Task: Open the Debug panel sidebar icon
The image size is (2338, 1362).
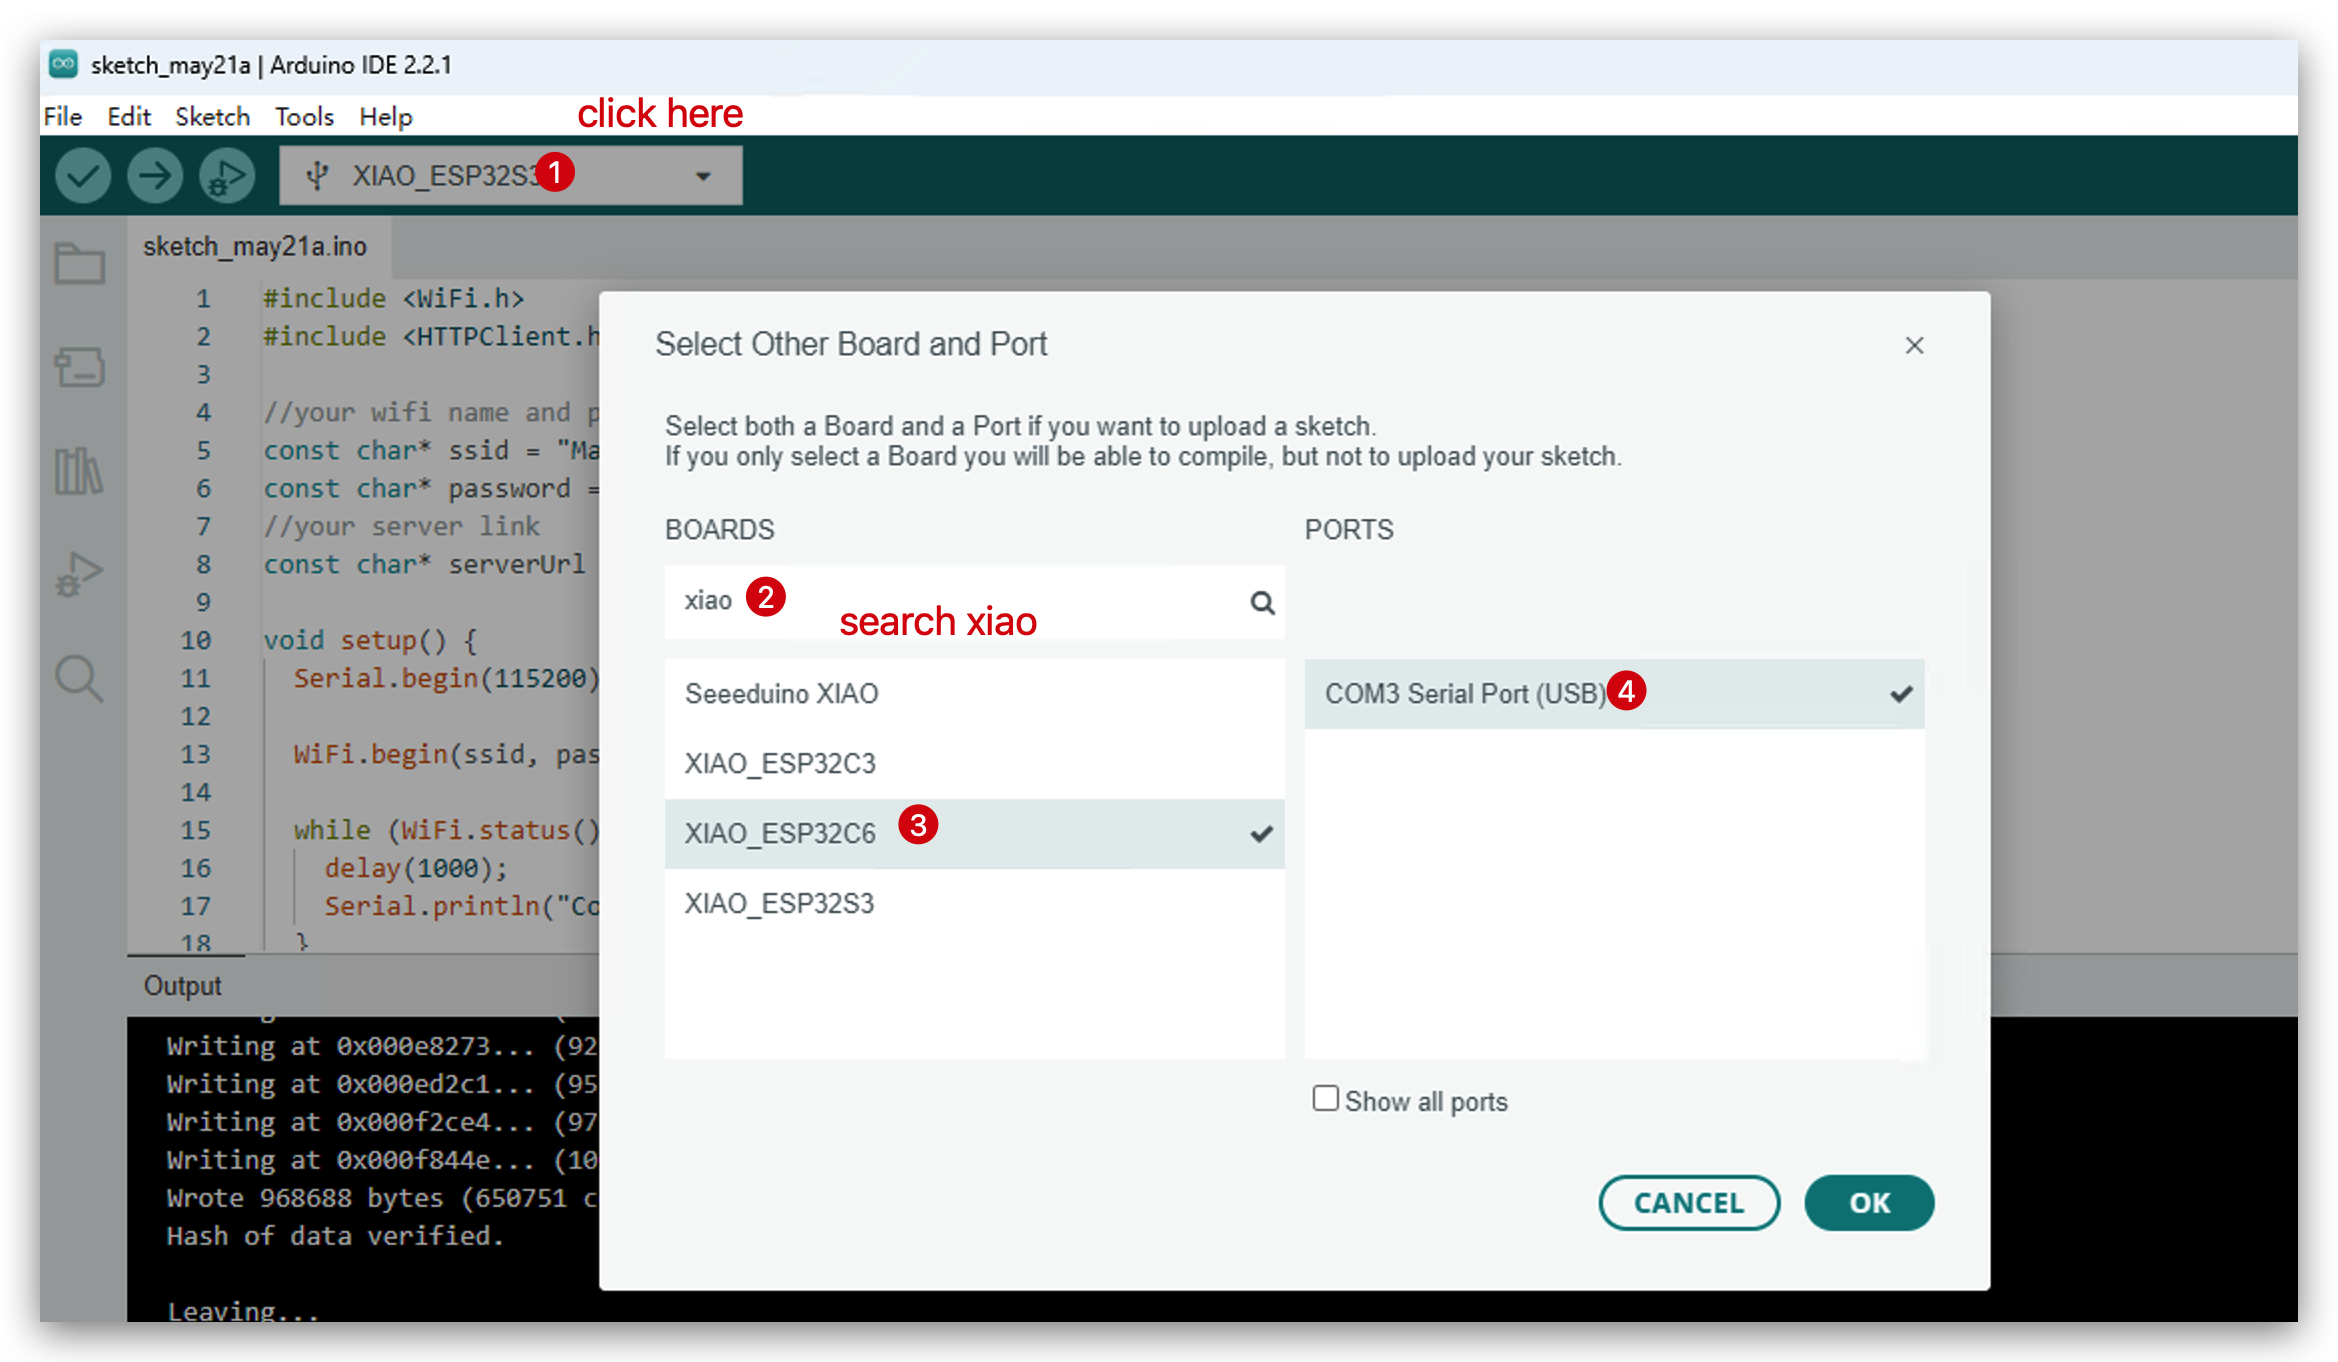Action: tap(80, 574)
